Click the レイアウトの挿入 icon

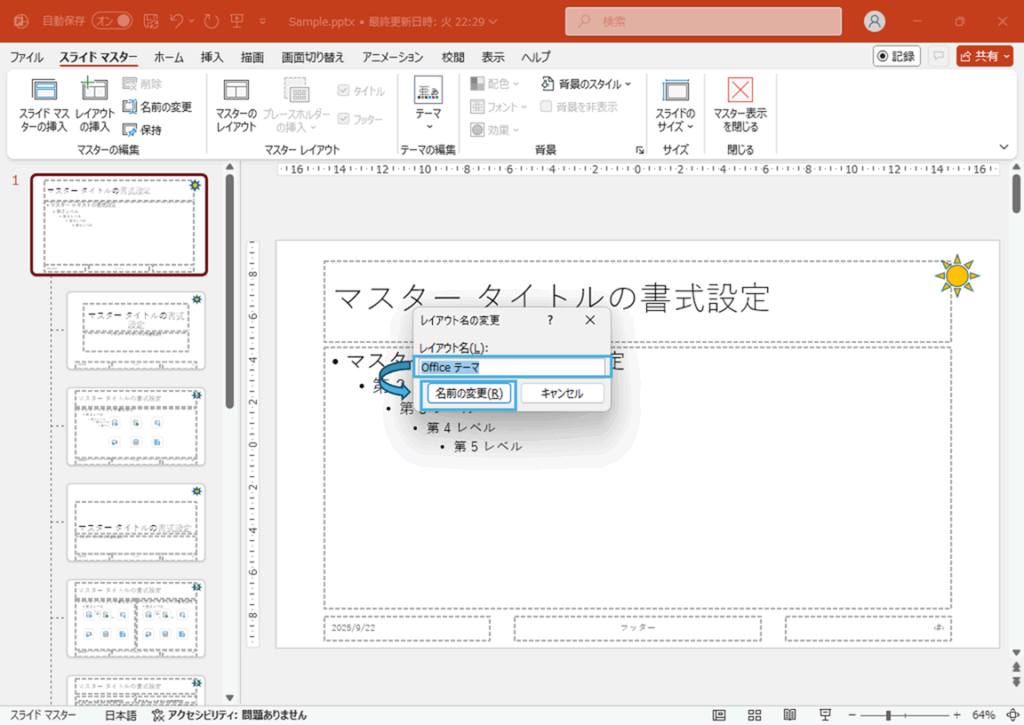pyautogui.click(x=95, y=92)
